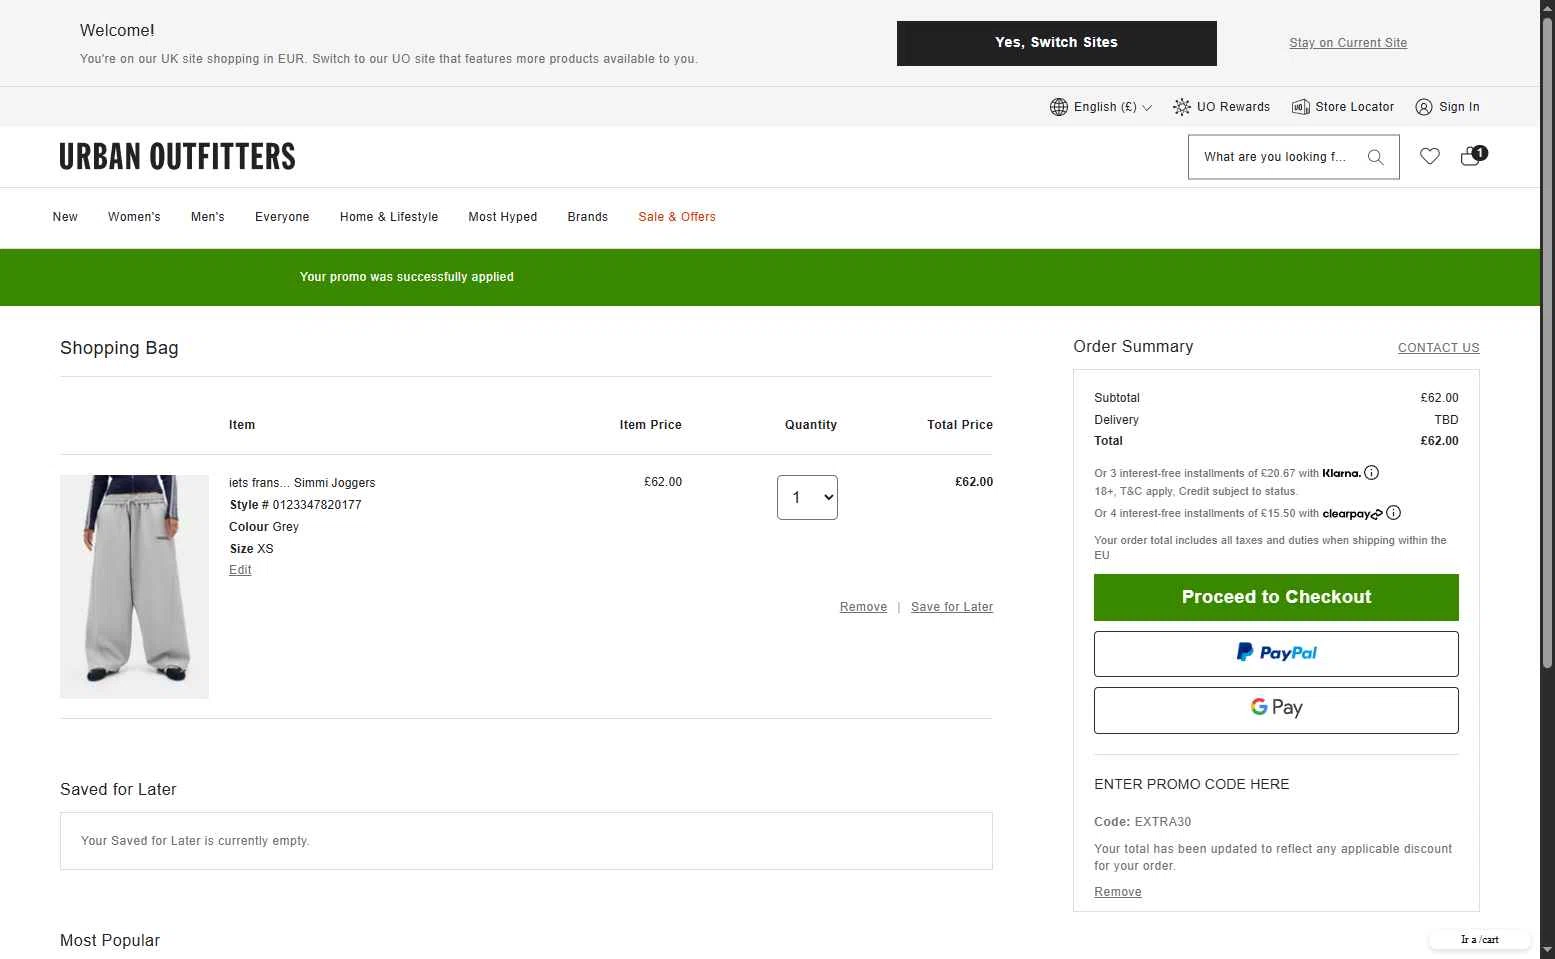Remove the EXTRA30 promo code

click(x=1118, y=892)
